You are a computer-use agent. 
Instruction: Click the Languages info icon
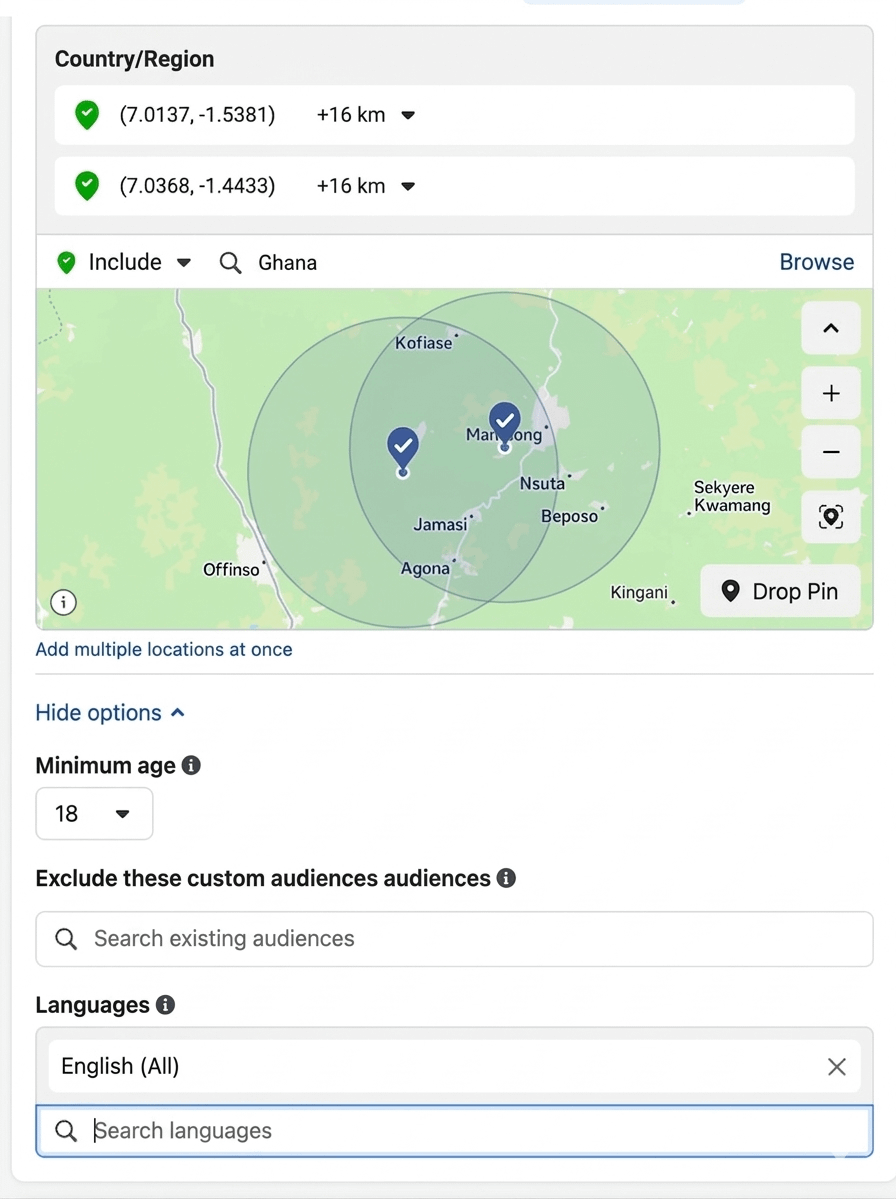pos(166,1004)
